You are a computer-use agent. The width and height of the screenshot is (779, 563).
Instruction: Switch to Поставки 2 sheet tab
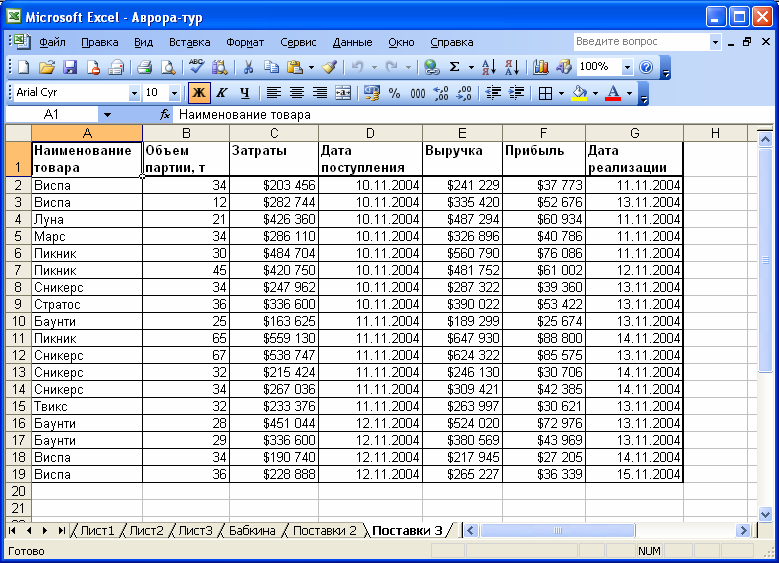324,531
